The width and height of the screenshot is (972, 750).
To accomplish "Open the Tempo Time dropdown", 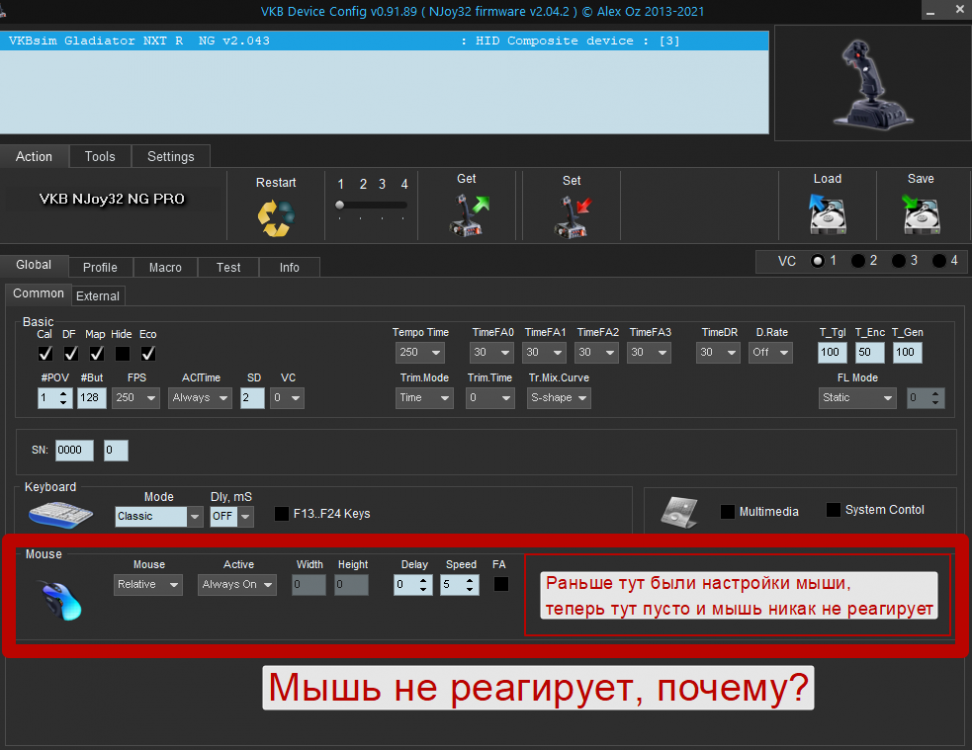I will coord(420,353).
